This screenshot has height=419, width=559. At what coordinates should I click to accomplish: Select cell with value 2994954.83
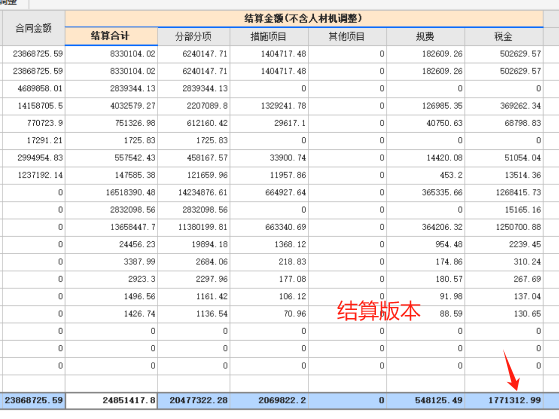click(x=34, y=158)
